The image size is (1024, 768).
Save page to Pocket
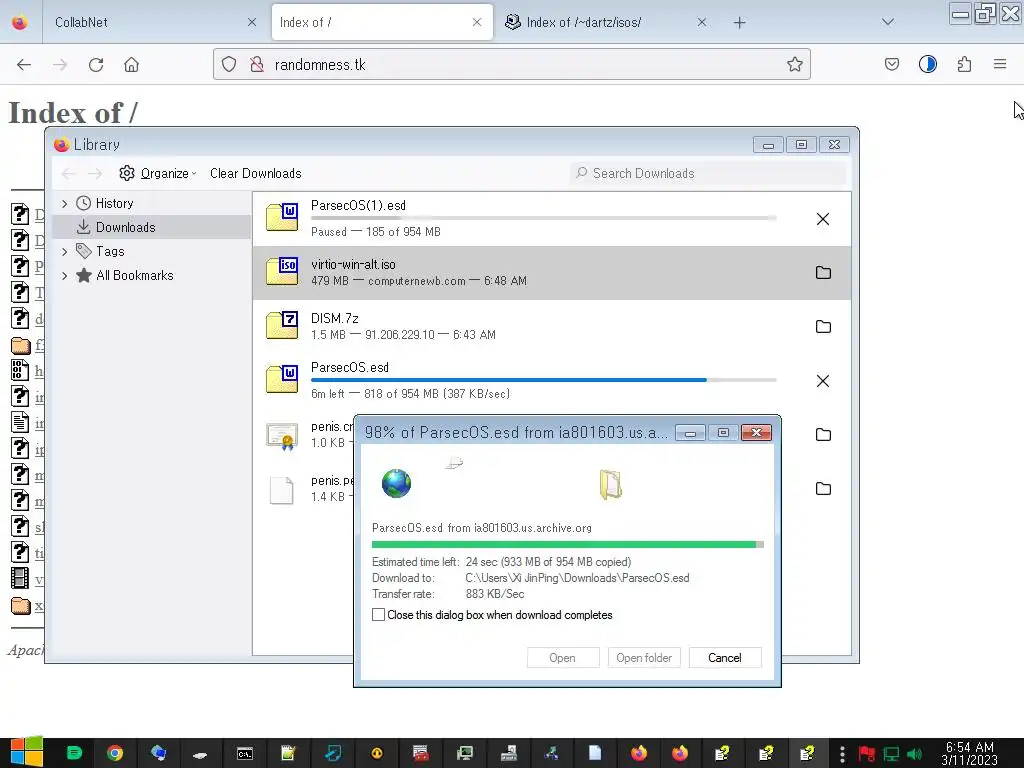(x=891, y=64)
